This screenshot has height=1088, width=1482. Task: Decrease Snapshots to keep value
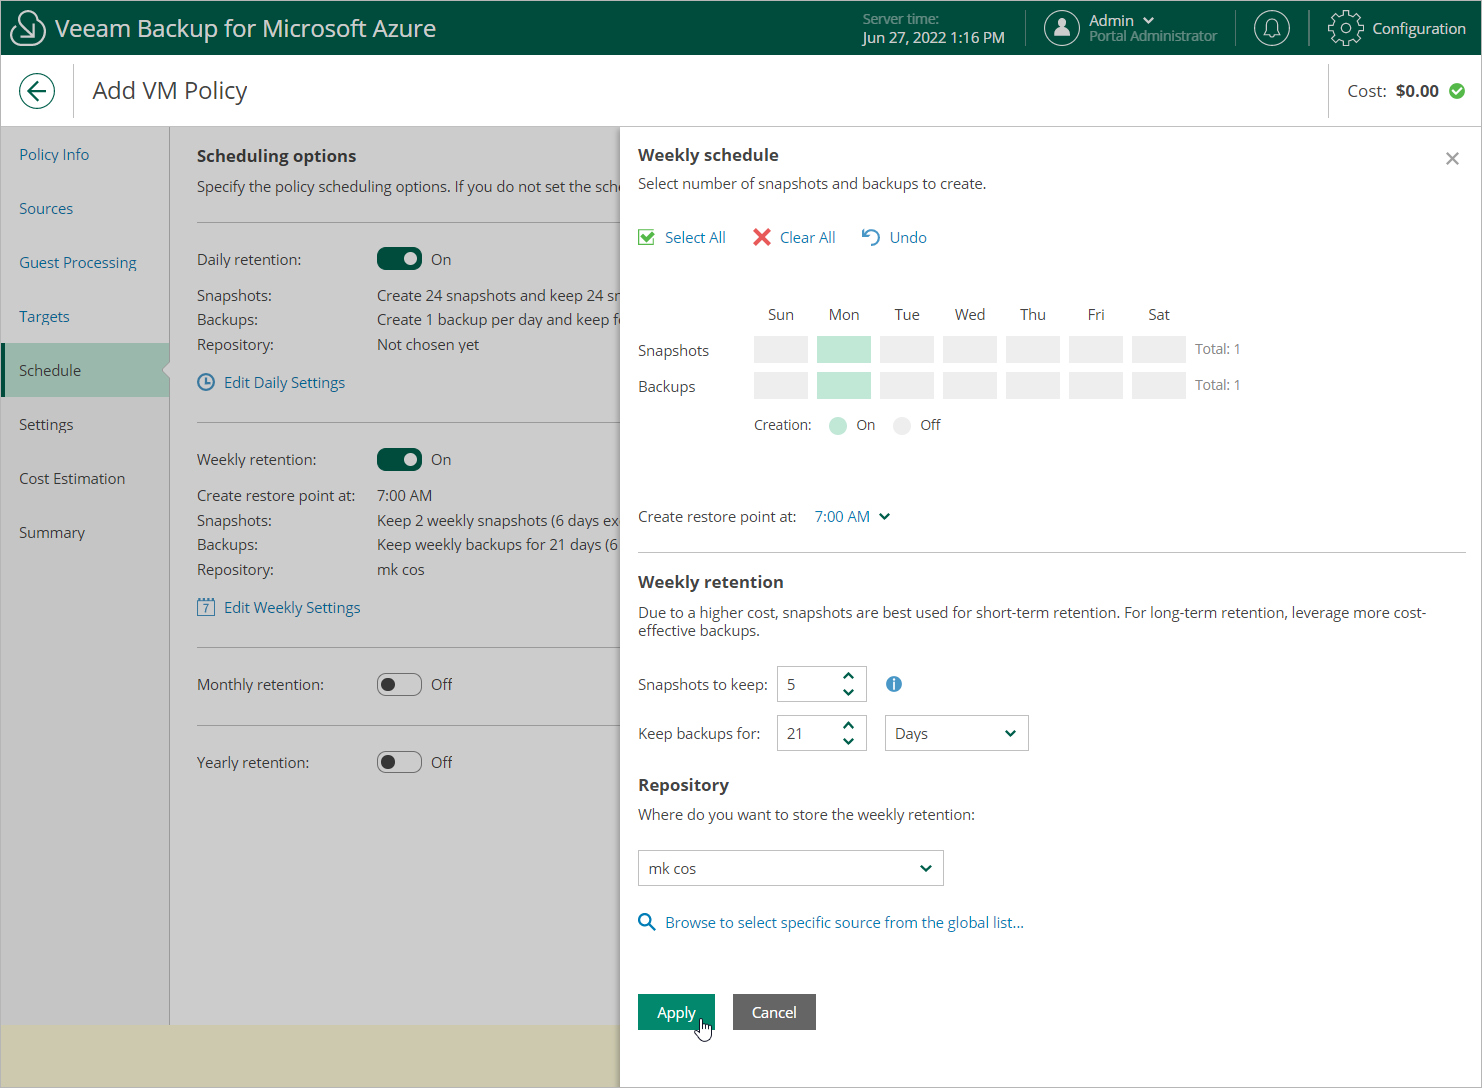848,692
